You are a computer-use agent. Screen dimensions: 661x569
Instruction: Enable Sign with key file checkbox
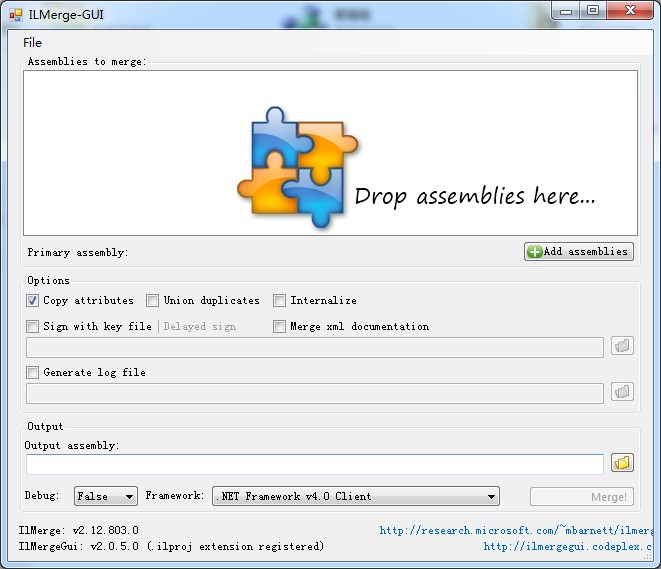32,326
